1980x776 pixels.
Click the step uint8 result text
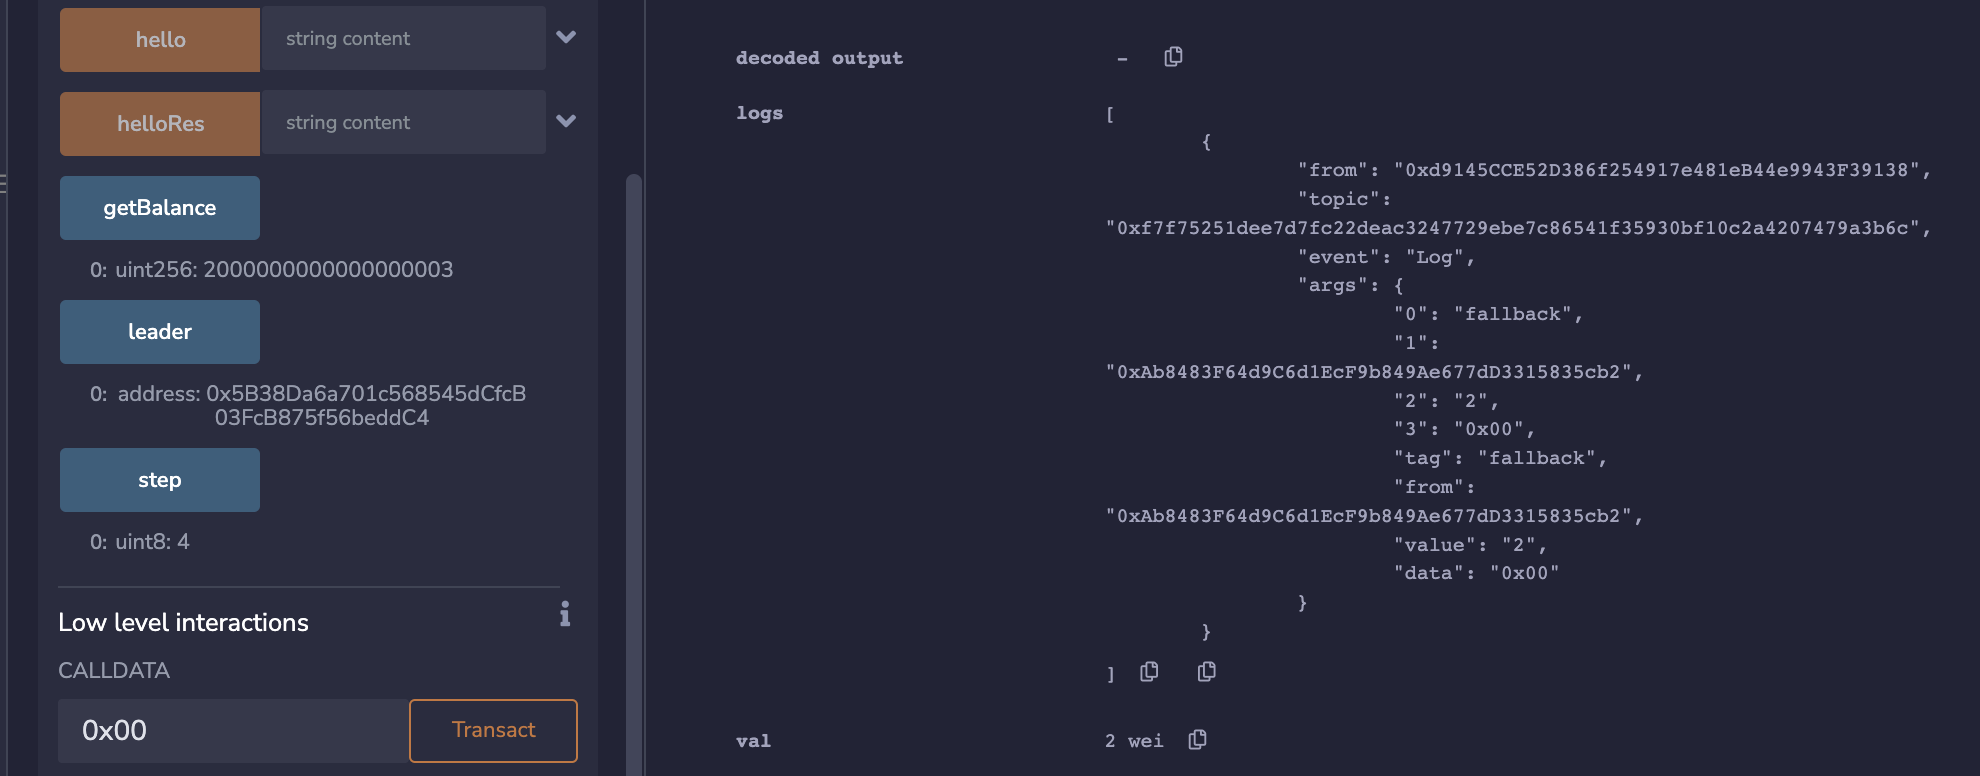(x=140, y=542)
